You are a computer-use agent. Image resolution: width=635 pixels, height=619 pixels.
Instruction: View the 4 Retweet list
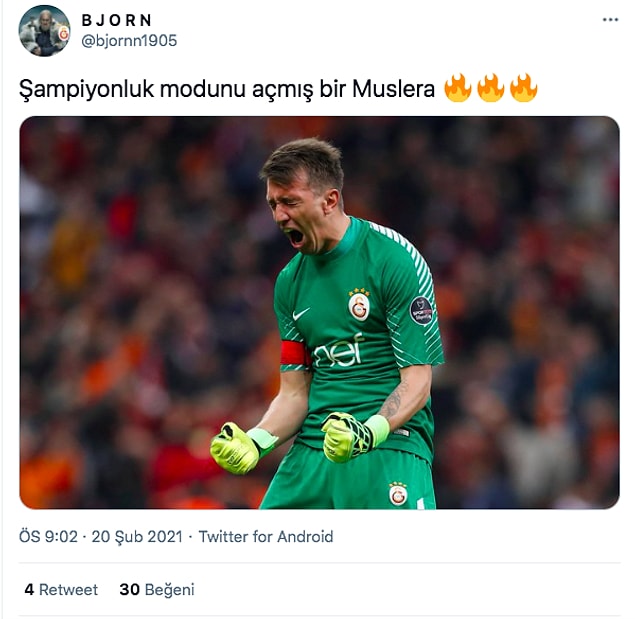(x=61, y=589)
